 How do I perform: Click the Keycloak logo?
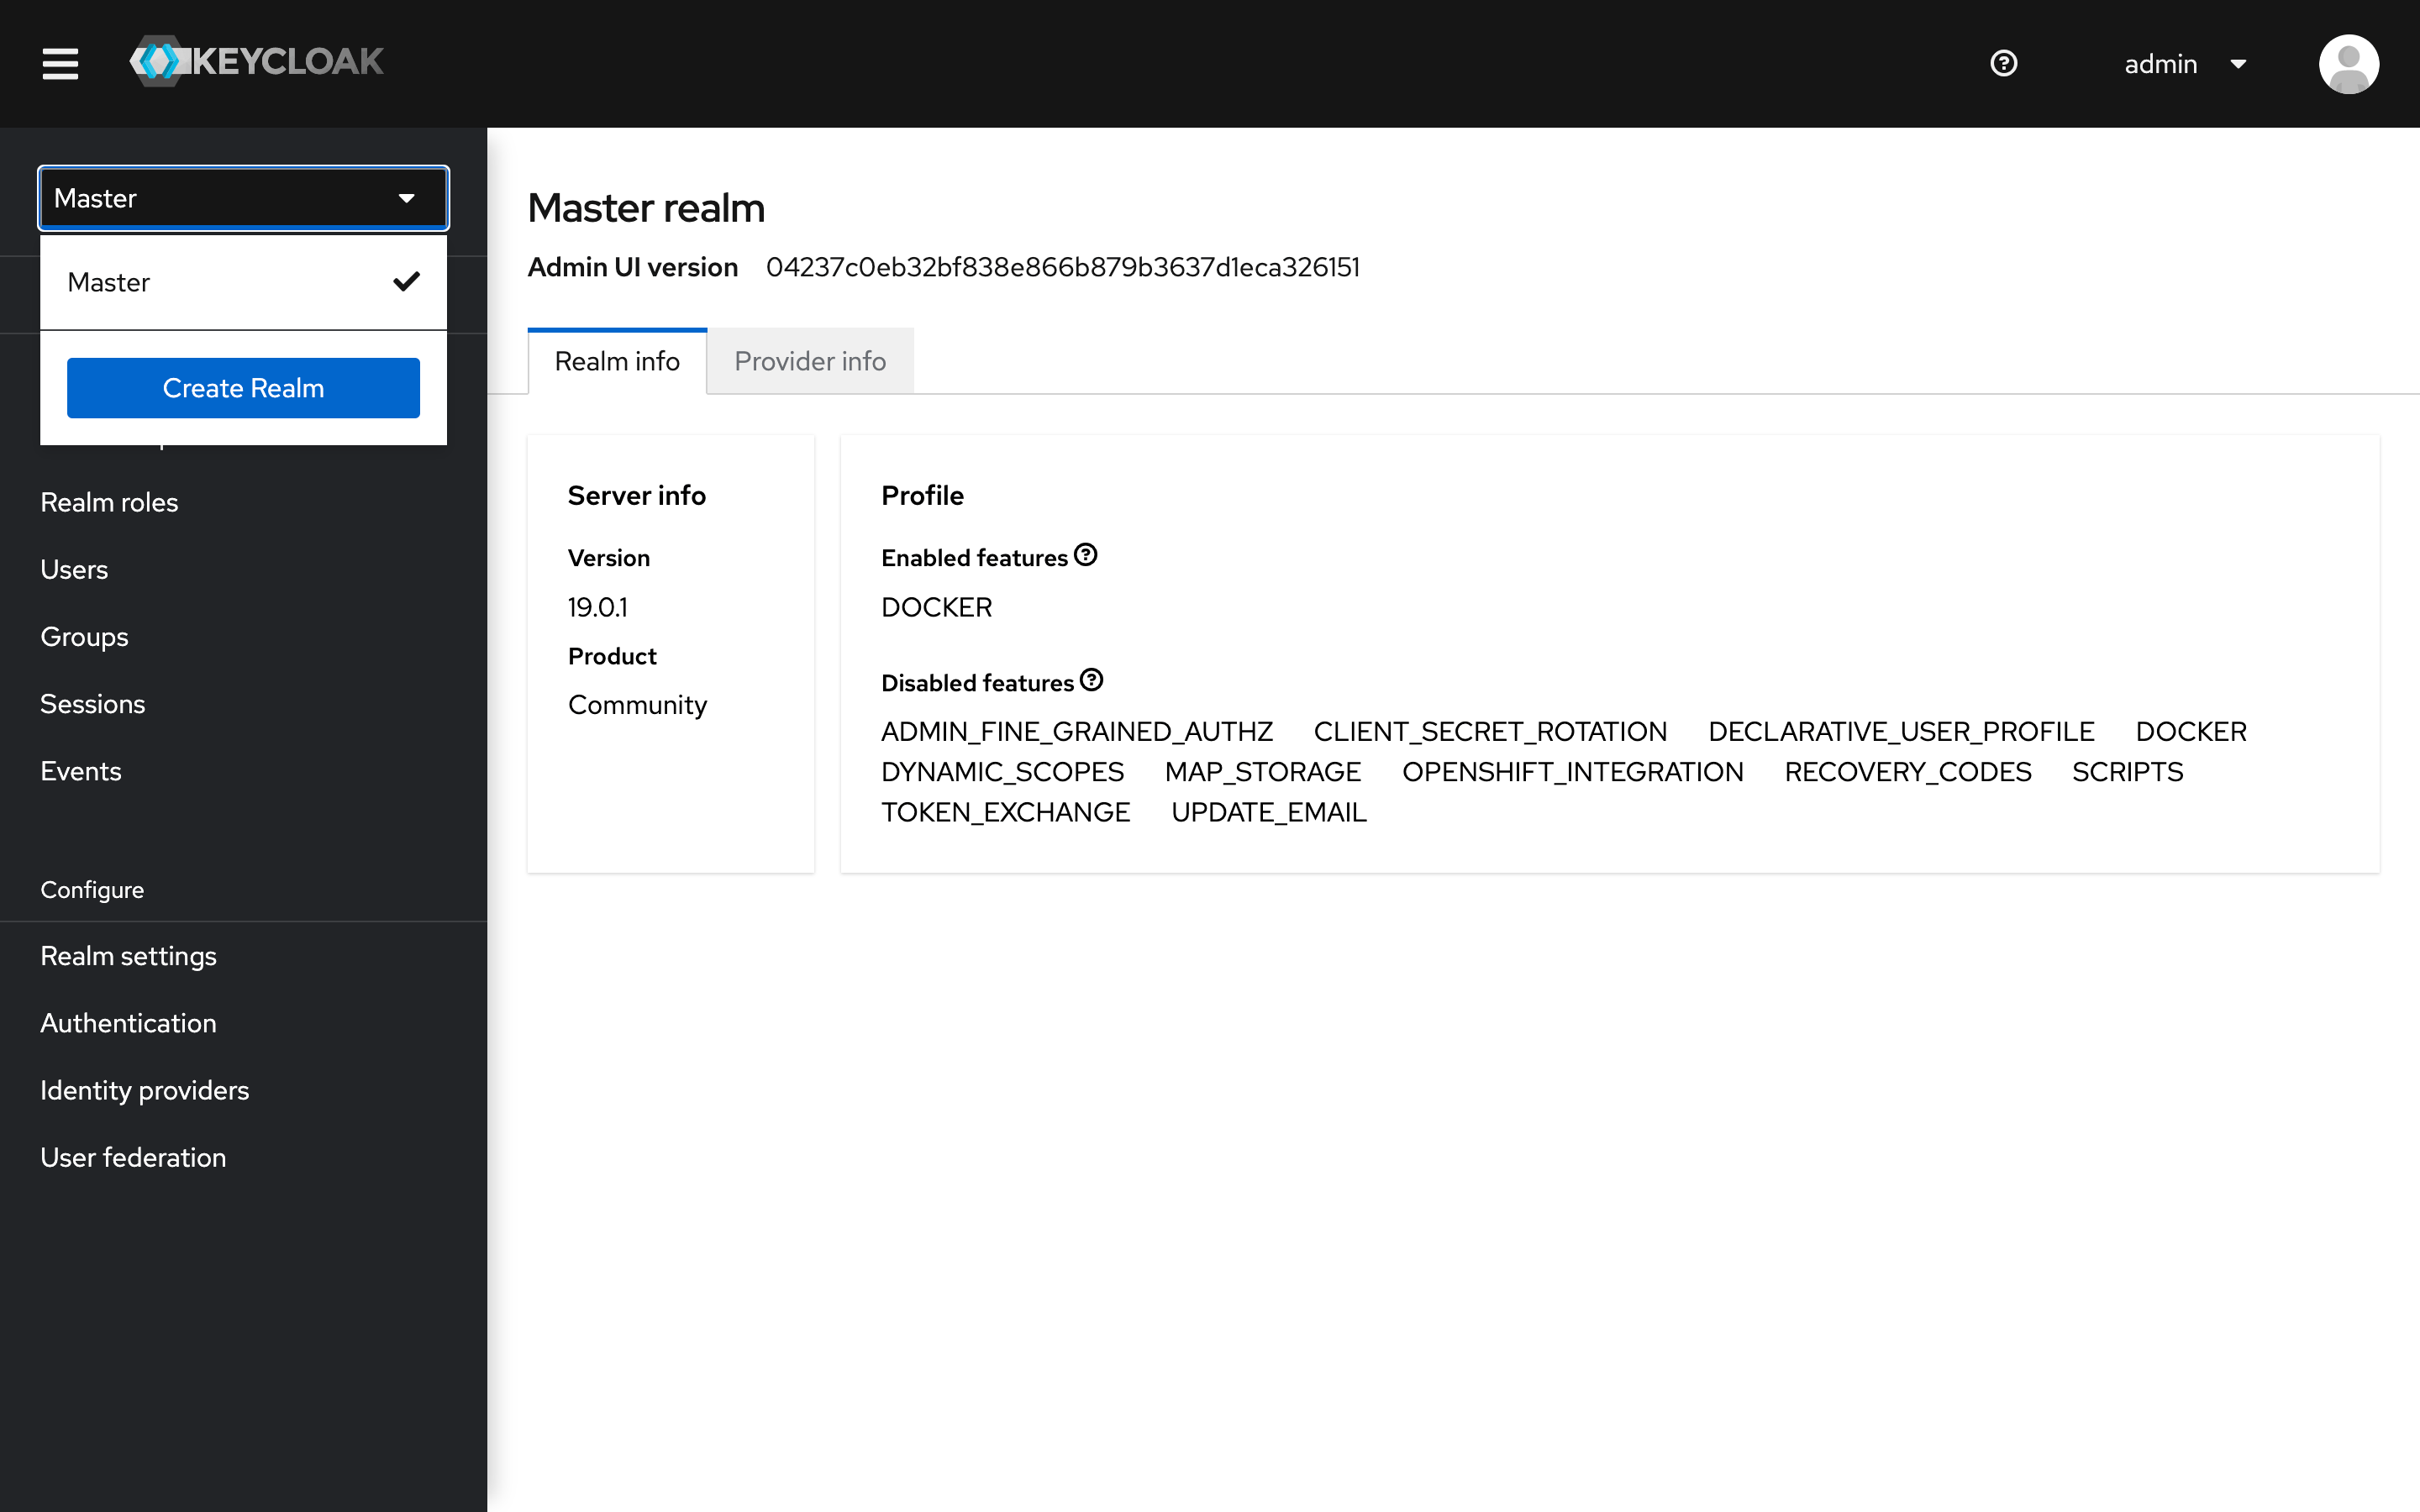(257, 62)
